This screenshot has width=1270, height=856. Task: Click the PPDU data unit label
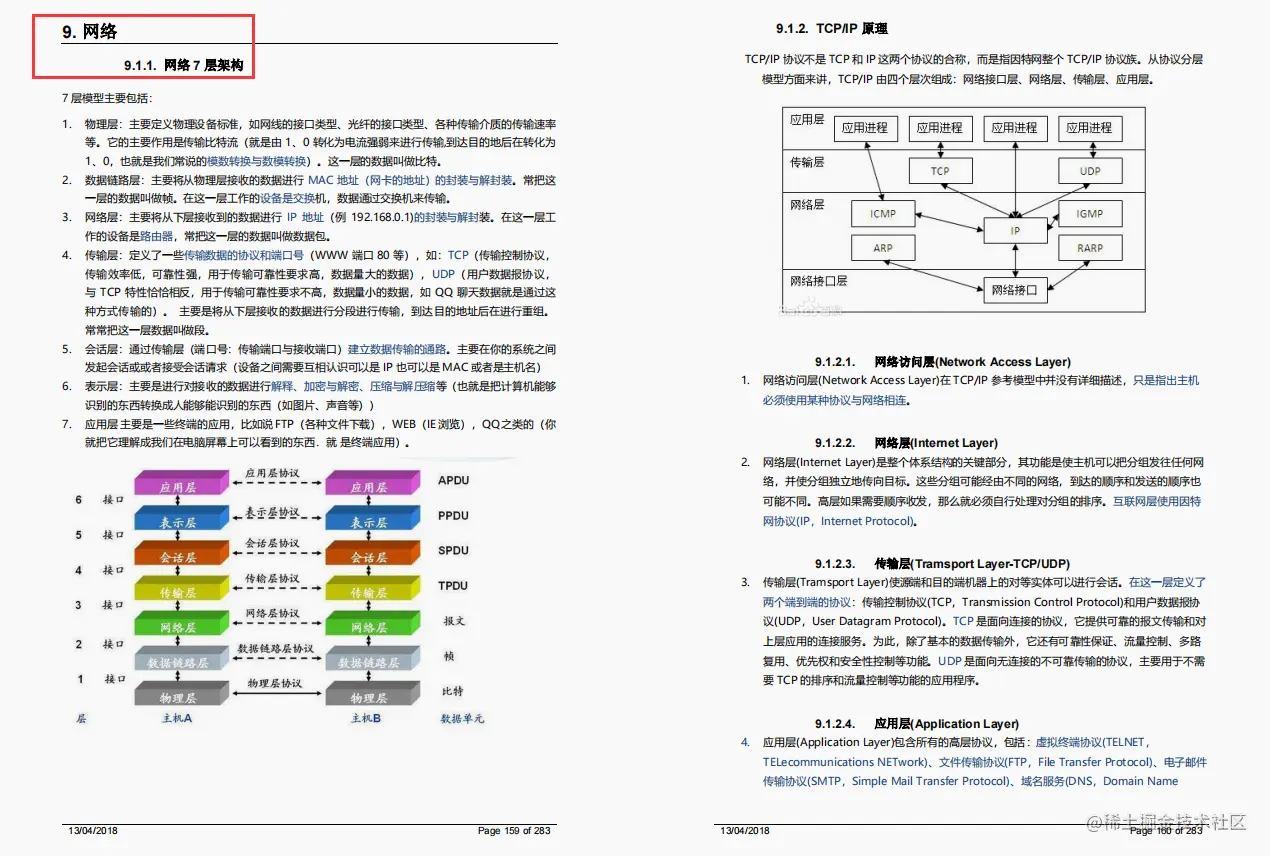(x=453, y=516)
